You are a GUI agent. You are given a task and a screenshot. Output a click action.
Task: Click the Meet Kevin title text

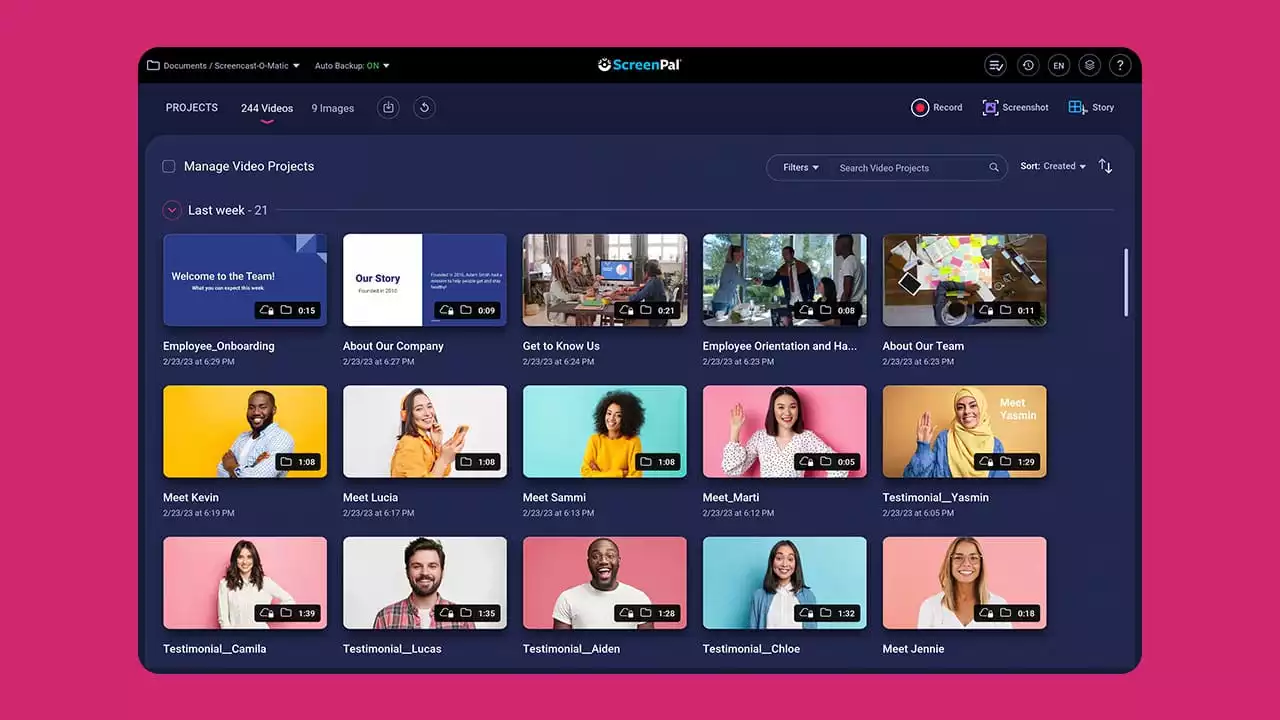point(191,497)
